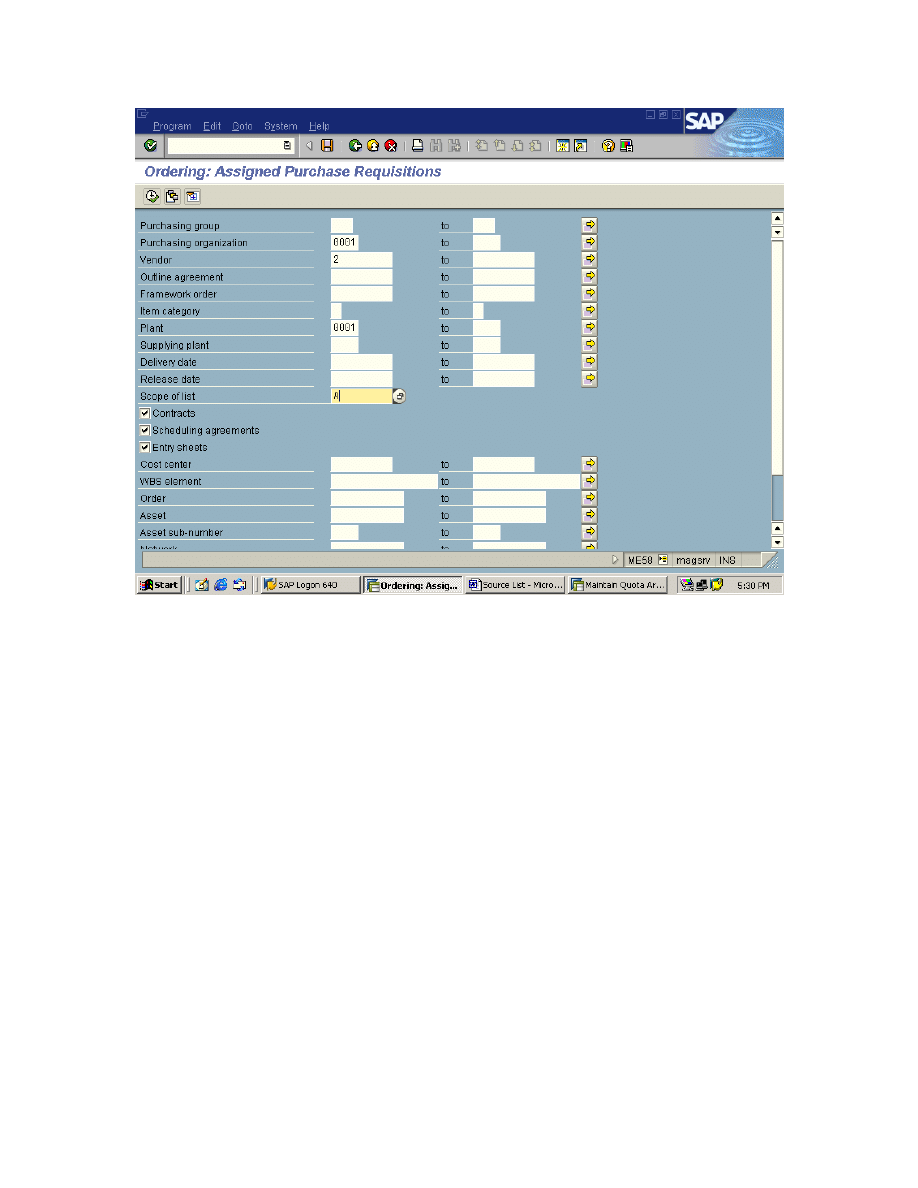Open multiple selection for Vendor

pos(590,259)
